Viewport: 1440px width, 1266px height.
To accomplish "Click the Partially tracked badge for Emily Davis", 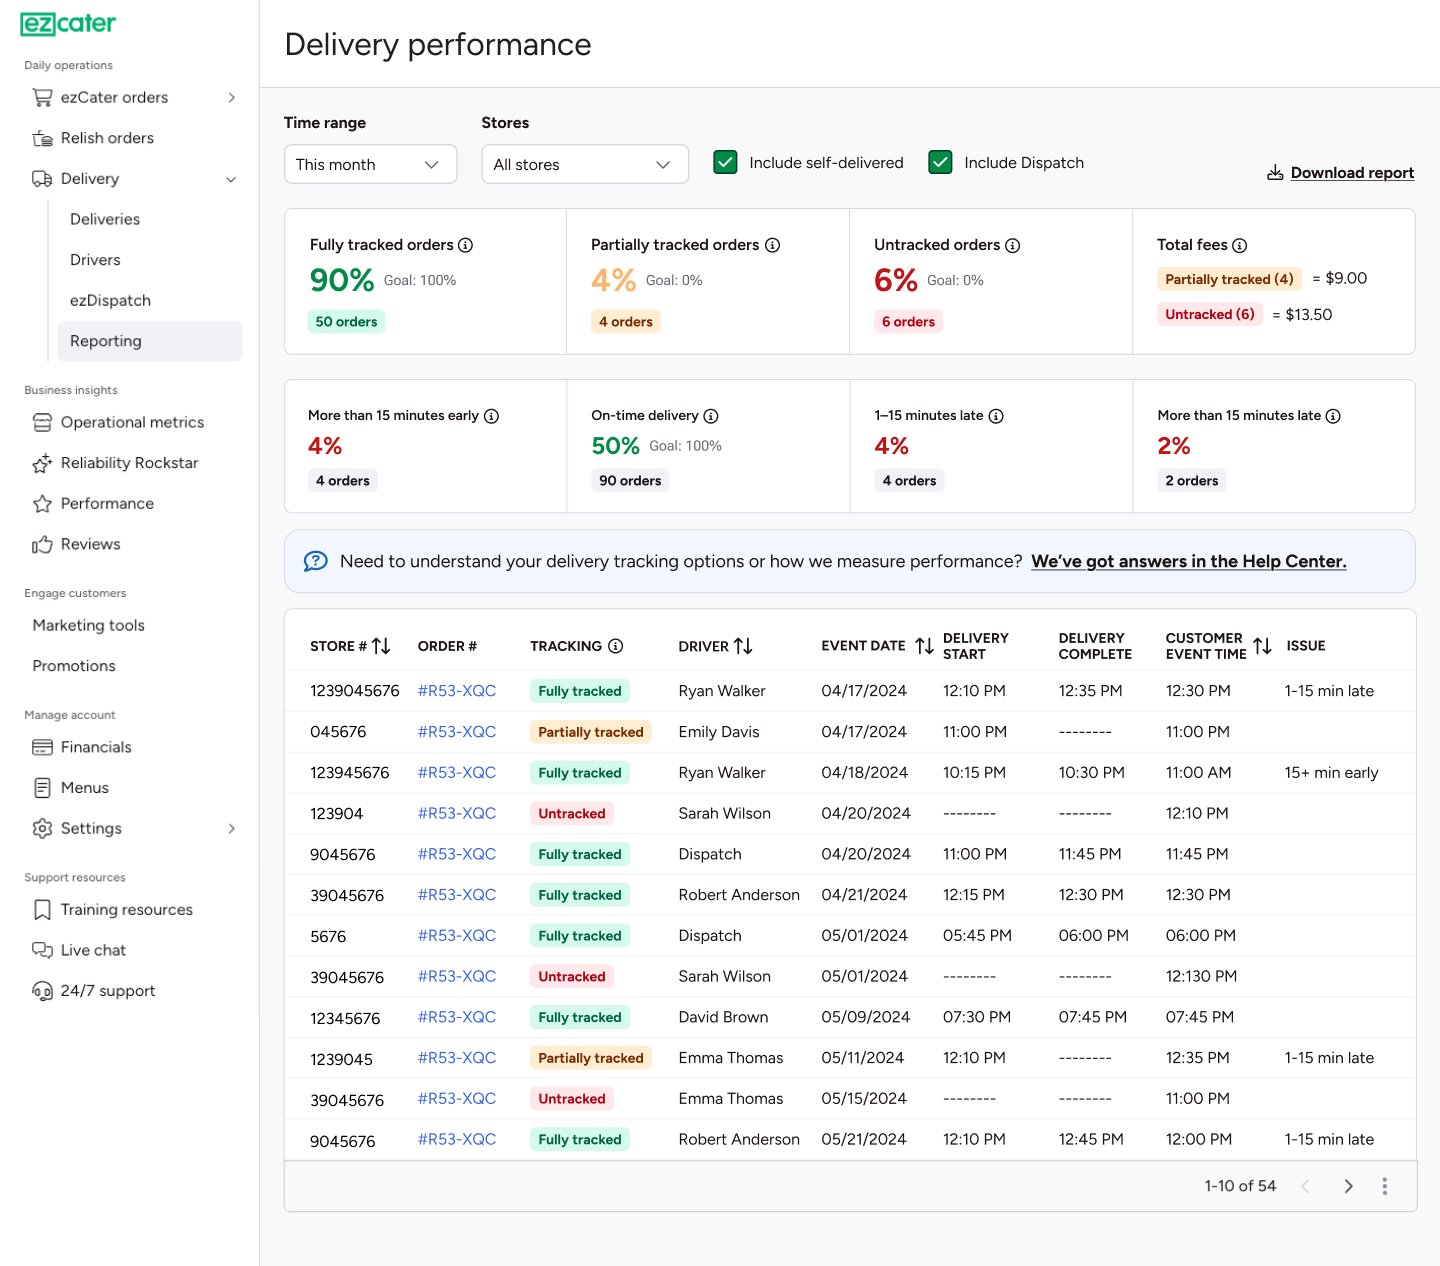I will pyautogui.click(x=591, y=732).
